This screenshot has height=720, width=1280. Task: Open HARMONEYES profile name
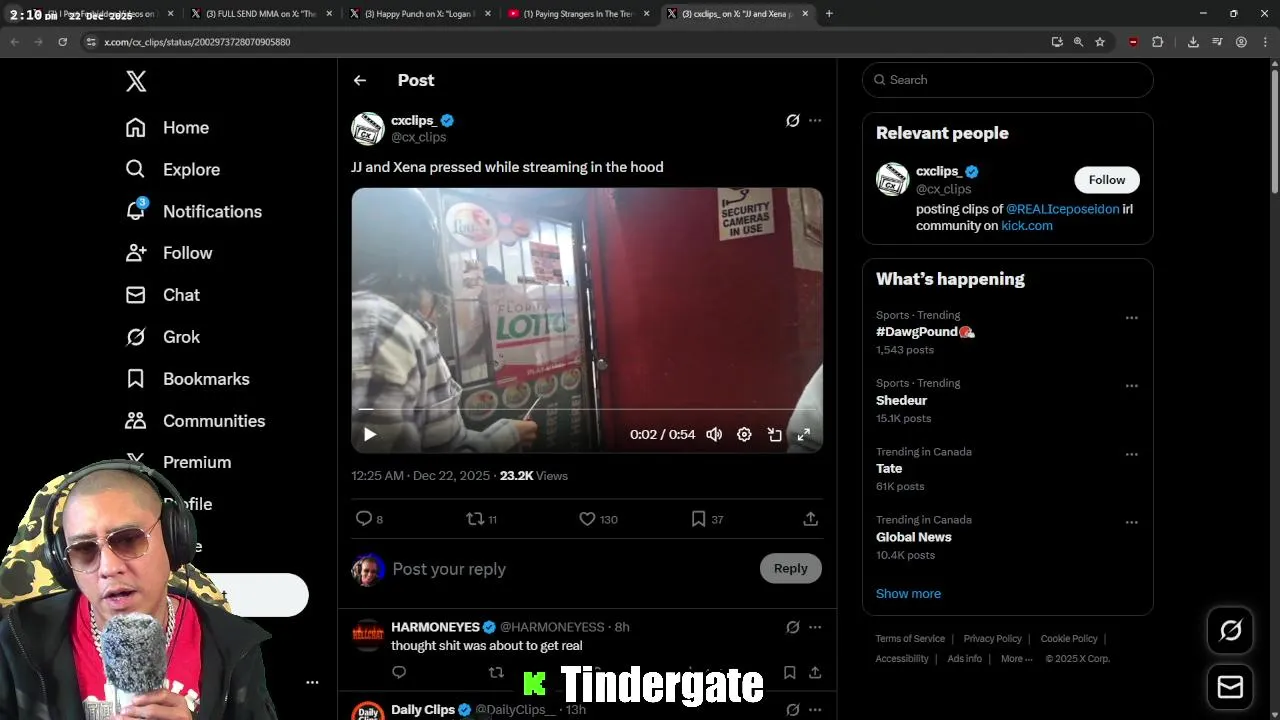(435, 627)
